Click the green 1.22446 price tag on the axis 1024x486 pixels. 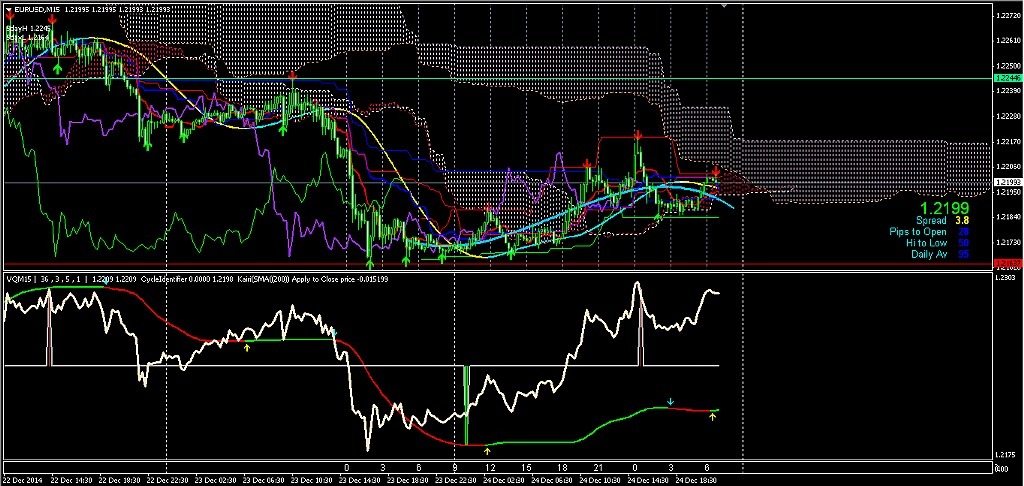click(x=1006, y=78)
